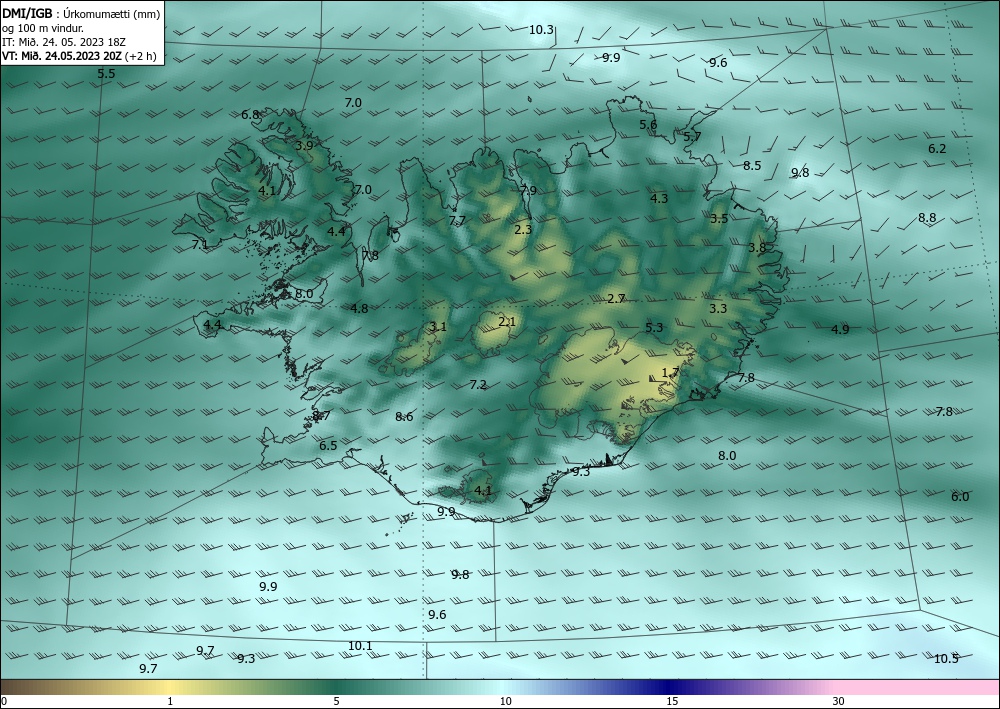Viewport: 1000px width, 709px height.
Task: Select the 'og 100 m vindur.' legend line
Action: 42,28
